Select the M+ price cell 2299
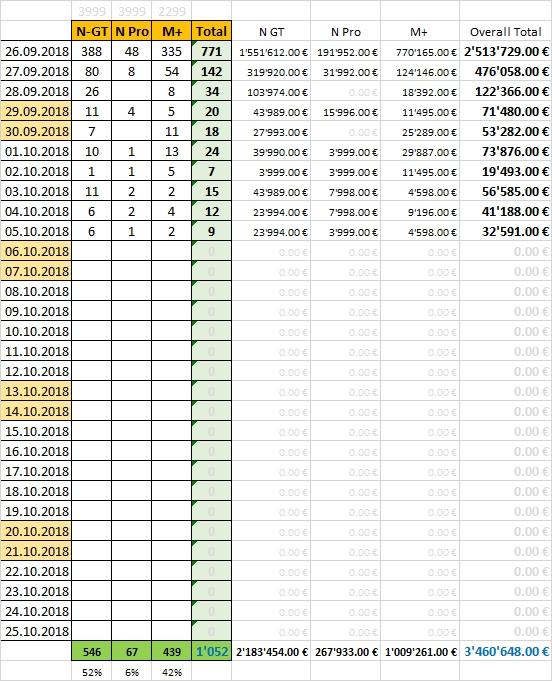Screen dimensions: 552x681 pos(172,11)
